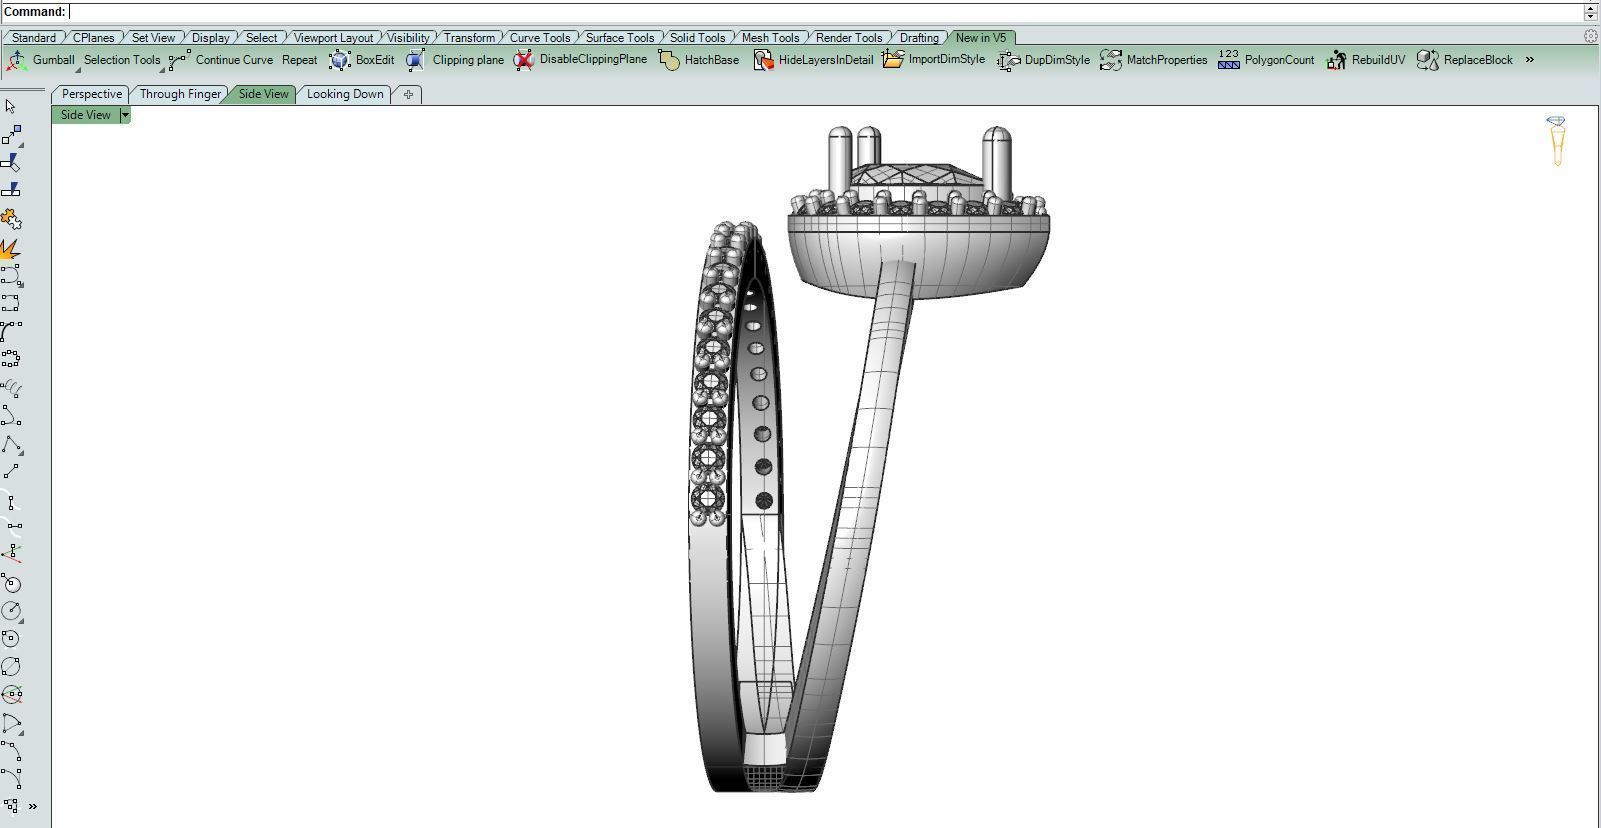The width and height of the screenshot is (1601, 828).
Task: Click the Side View viewport title label
Action: (86, 115)
